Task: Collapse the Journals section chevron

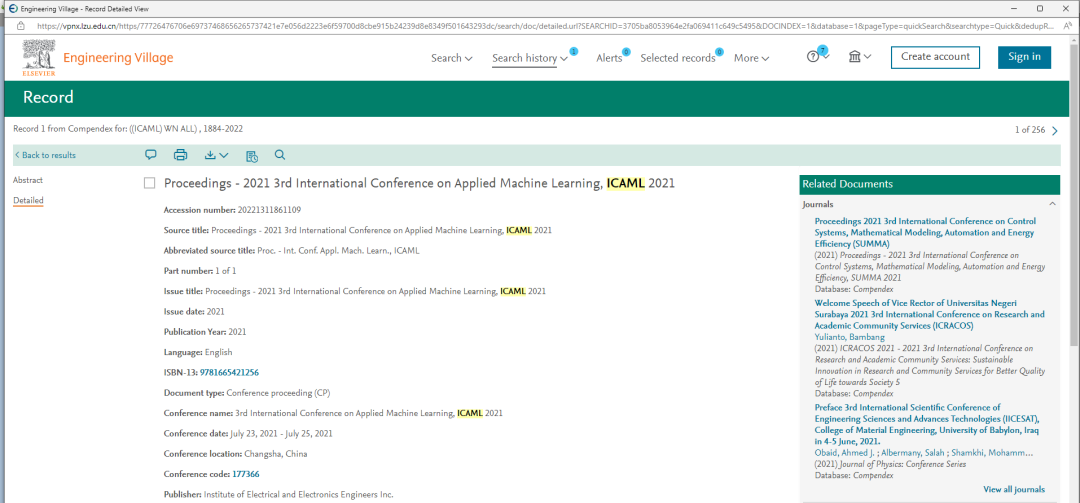Action: click(x=1052, y=204)
